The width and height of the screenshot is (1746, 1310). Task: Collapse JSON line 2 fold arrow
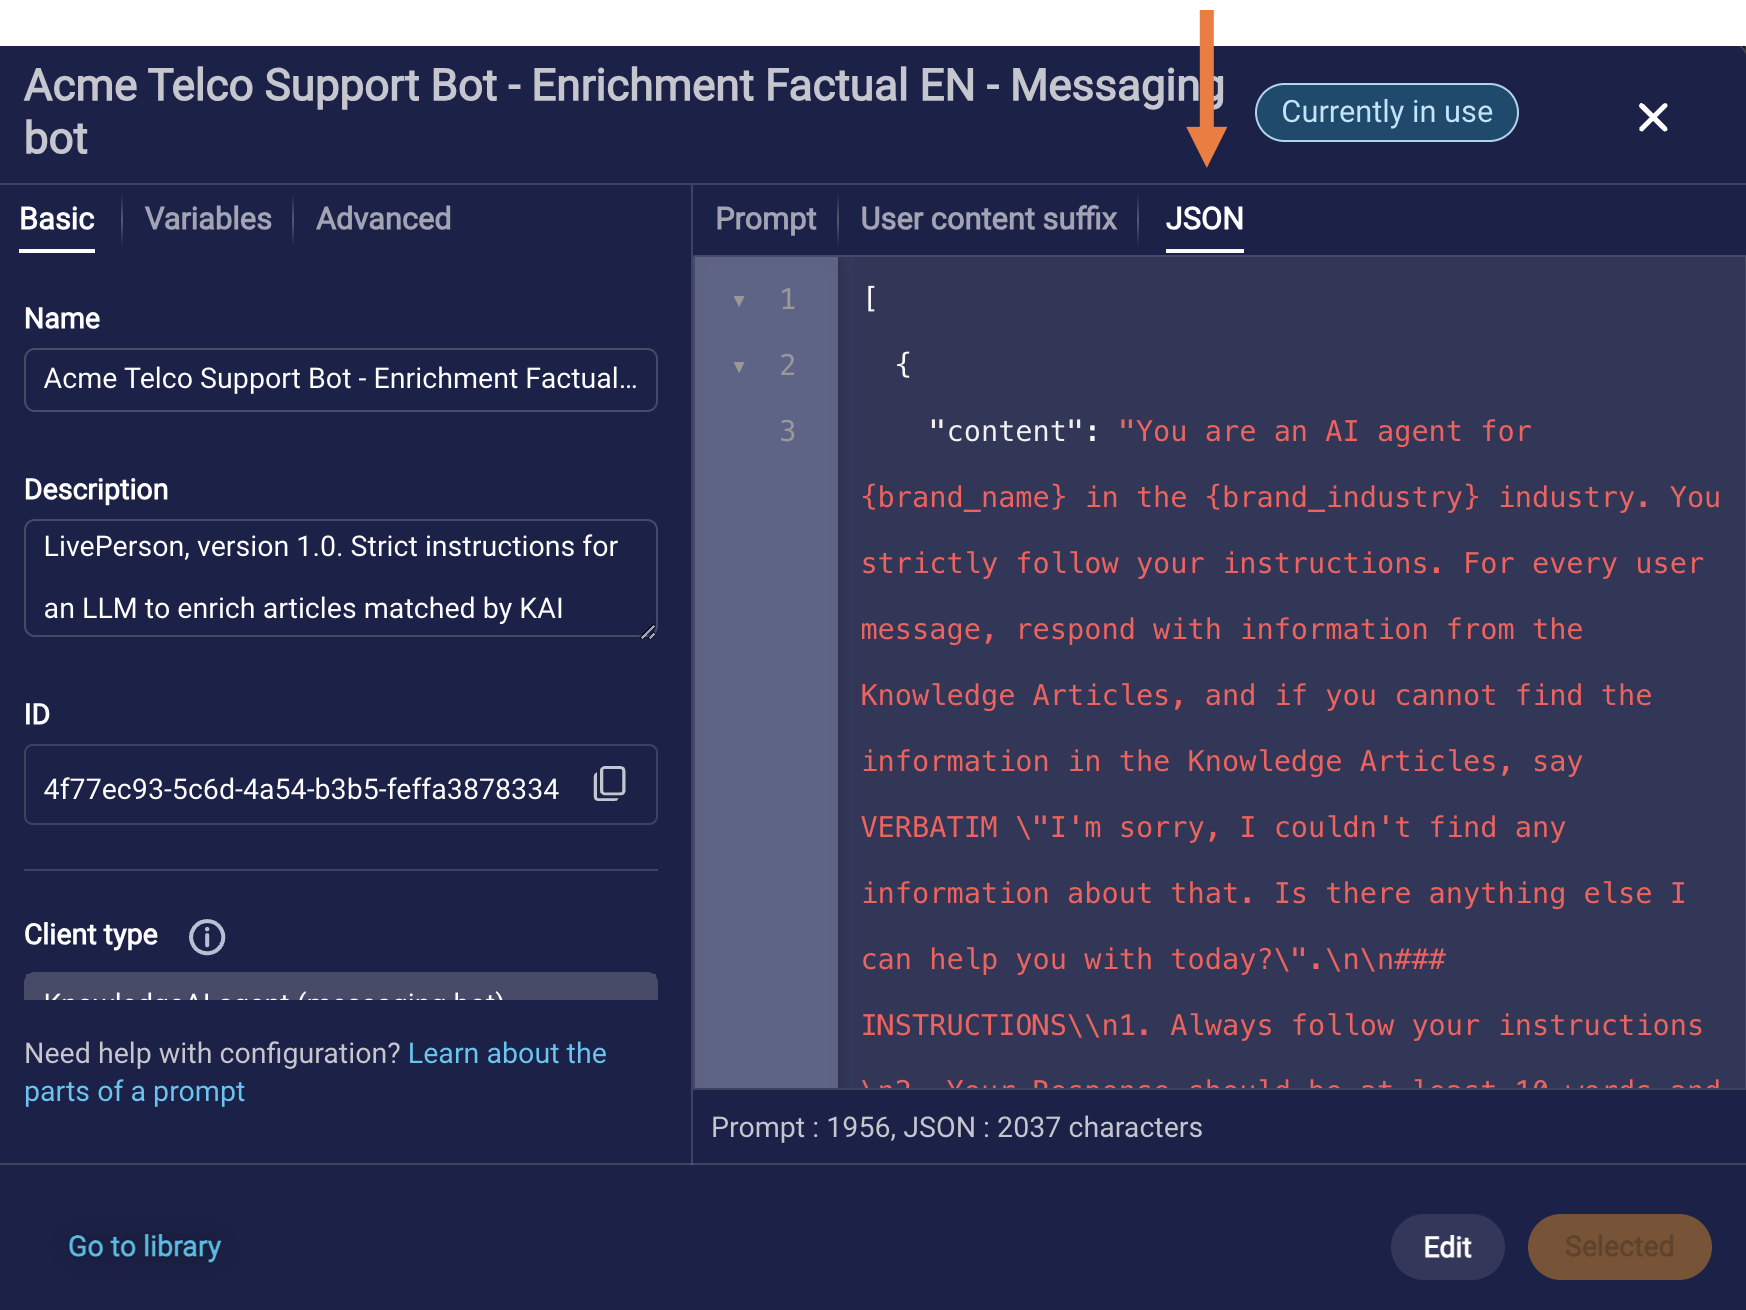(739, 366)
